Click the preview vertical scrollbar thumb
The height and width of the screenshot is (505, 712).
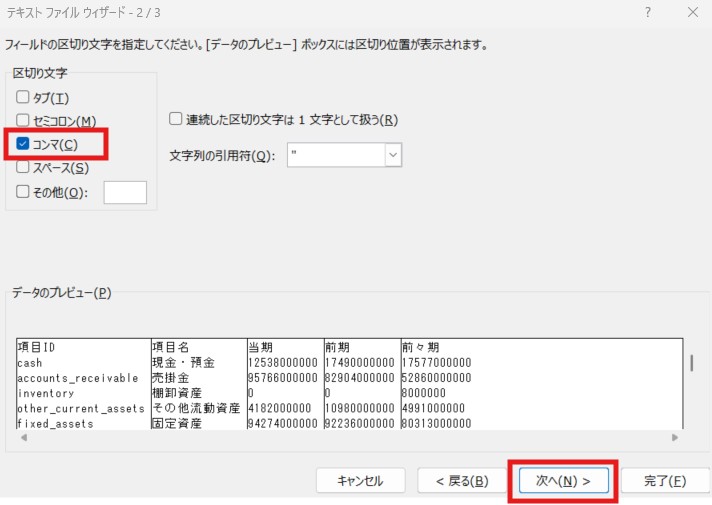click(x=692, y=363)
